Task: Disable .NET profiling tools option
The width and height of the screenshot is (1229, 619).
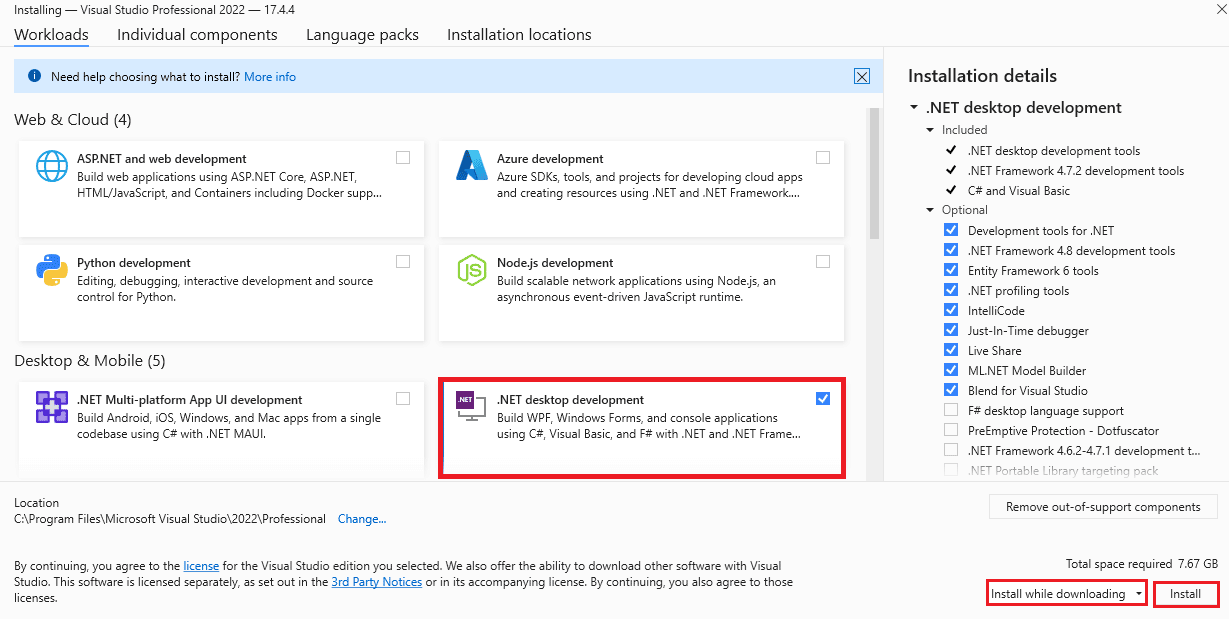Action: (x=951, y=290)
